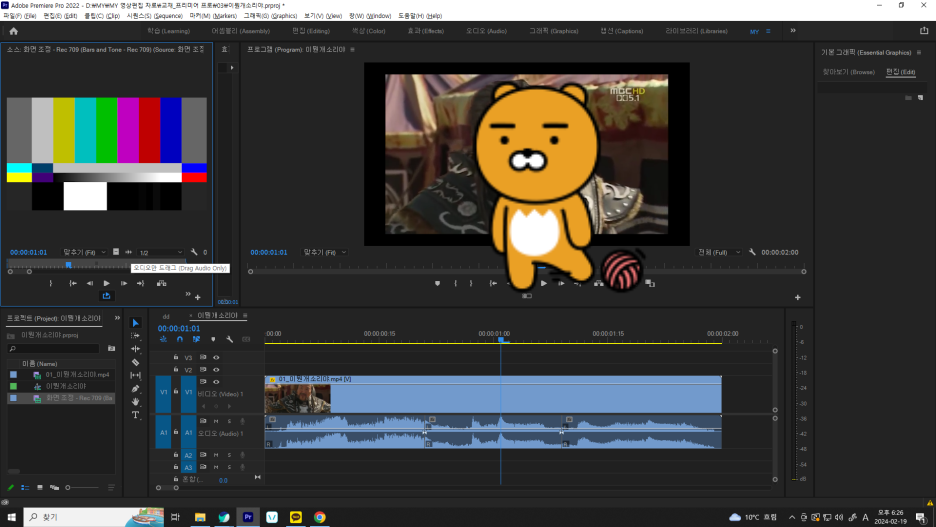Select the Slip tool
Image resolution: width=936 pixels, height=527 pixels.
(136, 375)
